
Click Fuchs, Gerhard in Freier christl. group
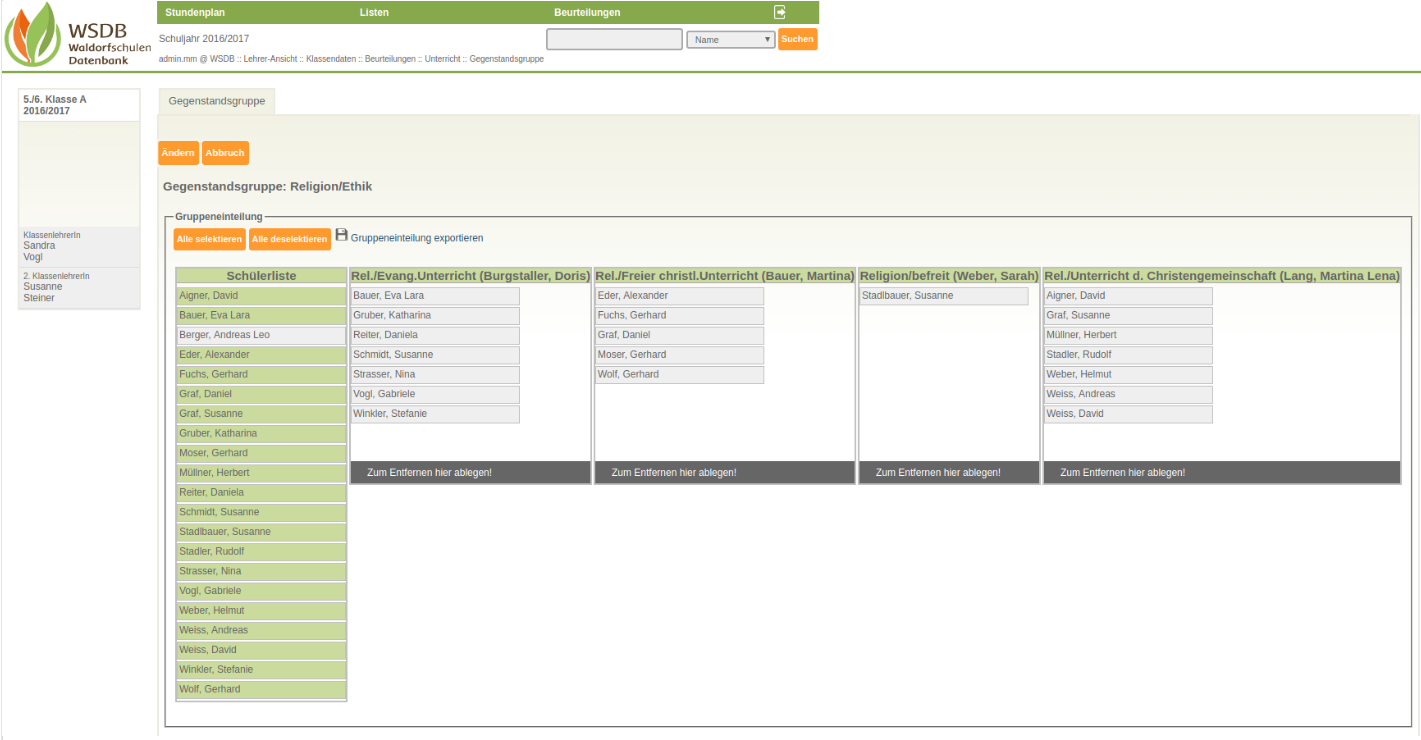(679, 315)
